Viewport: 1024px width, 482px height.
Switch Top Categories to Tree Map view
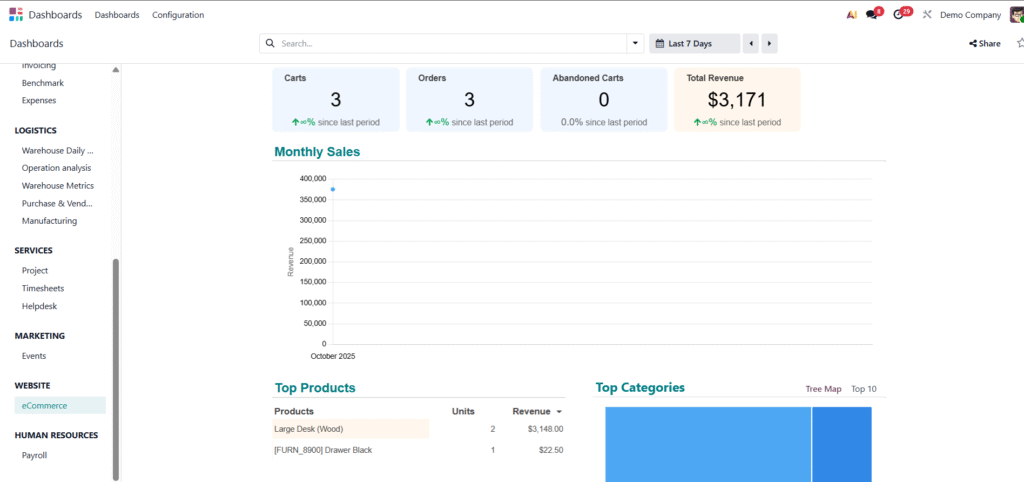[x=823, y=389]
